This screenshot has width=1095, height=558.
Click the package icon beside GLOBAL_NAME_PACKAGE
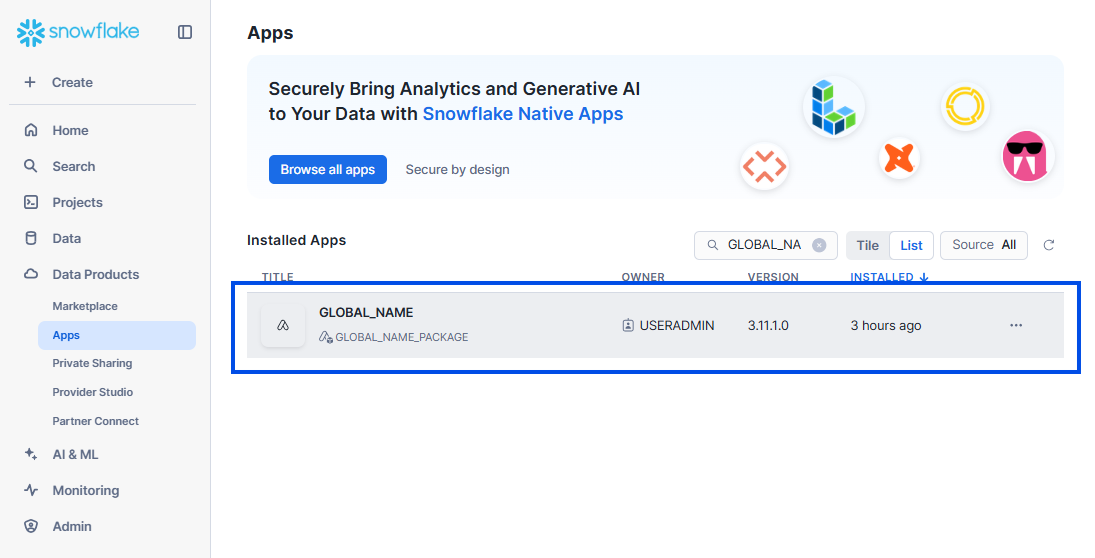click(325, 337)
